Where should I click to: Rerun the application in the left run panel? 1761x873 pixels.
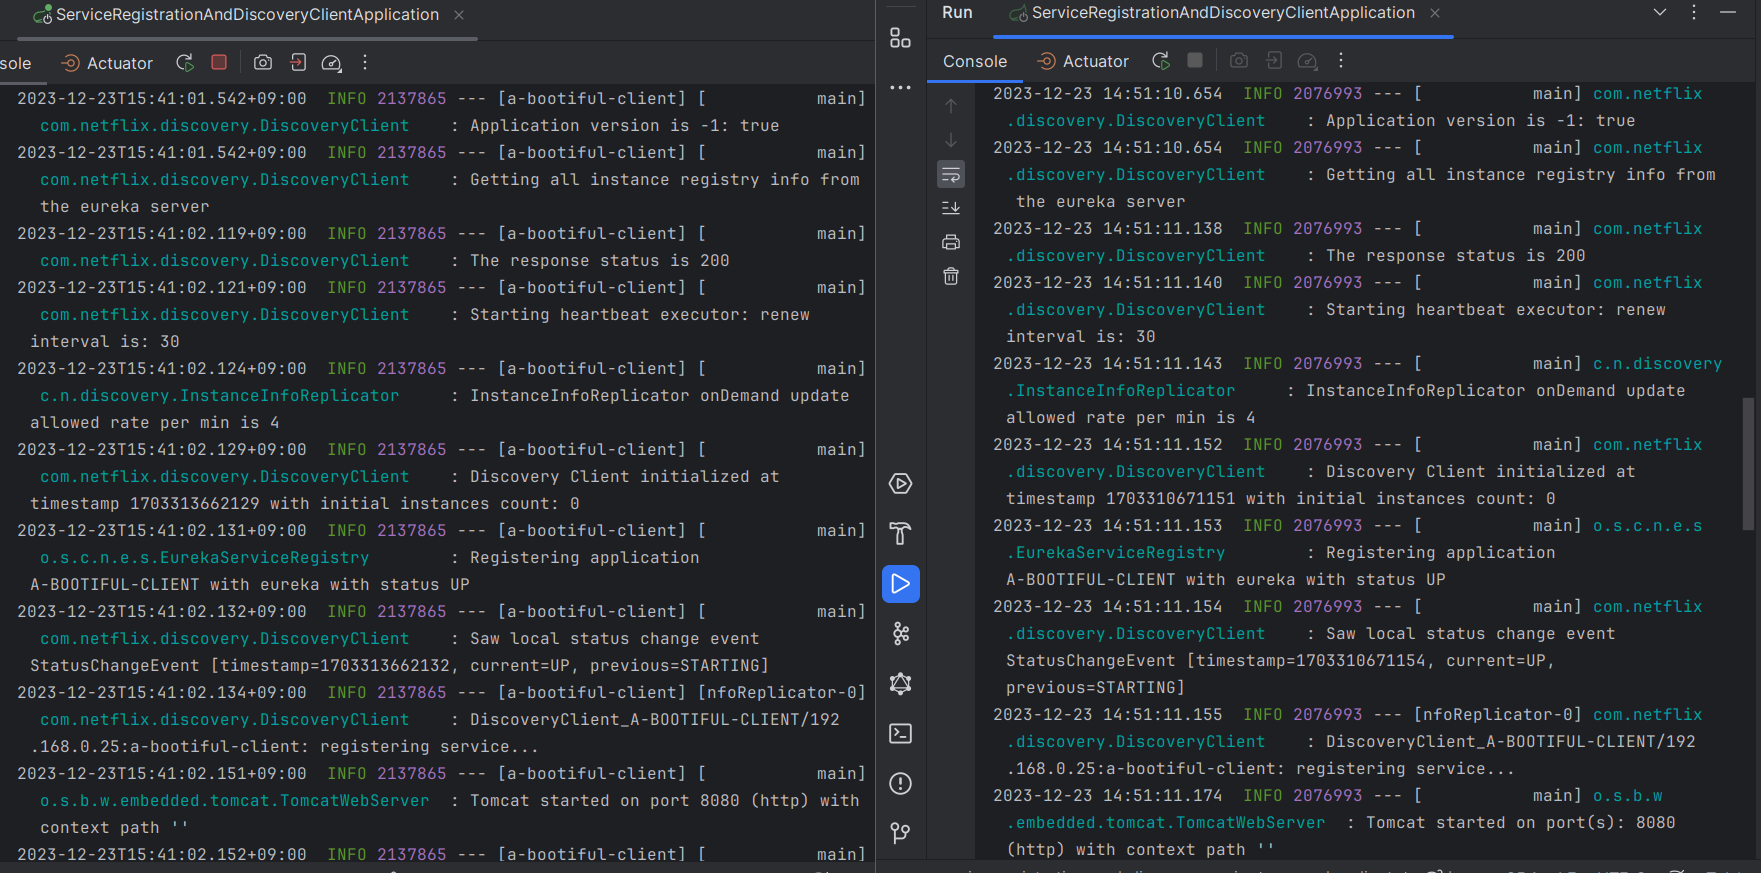pyautogui.click(x=185, y=63)
